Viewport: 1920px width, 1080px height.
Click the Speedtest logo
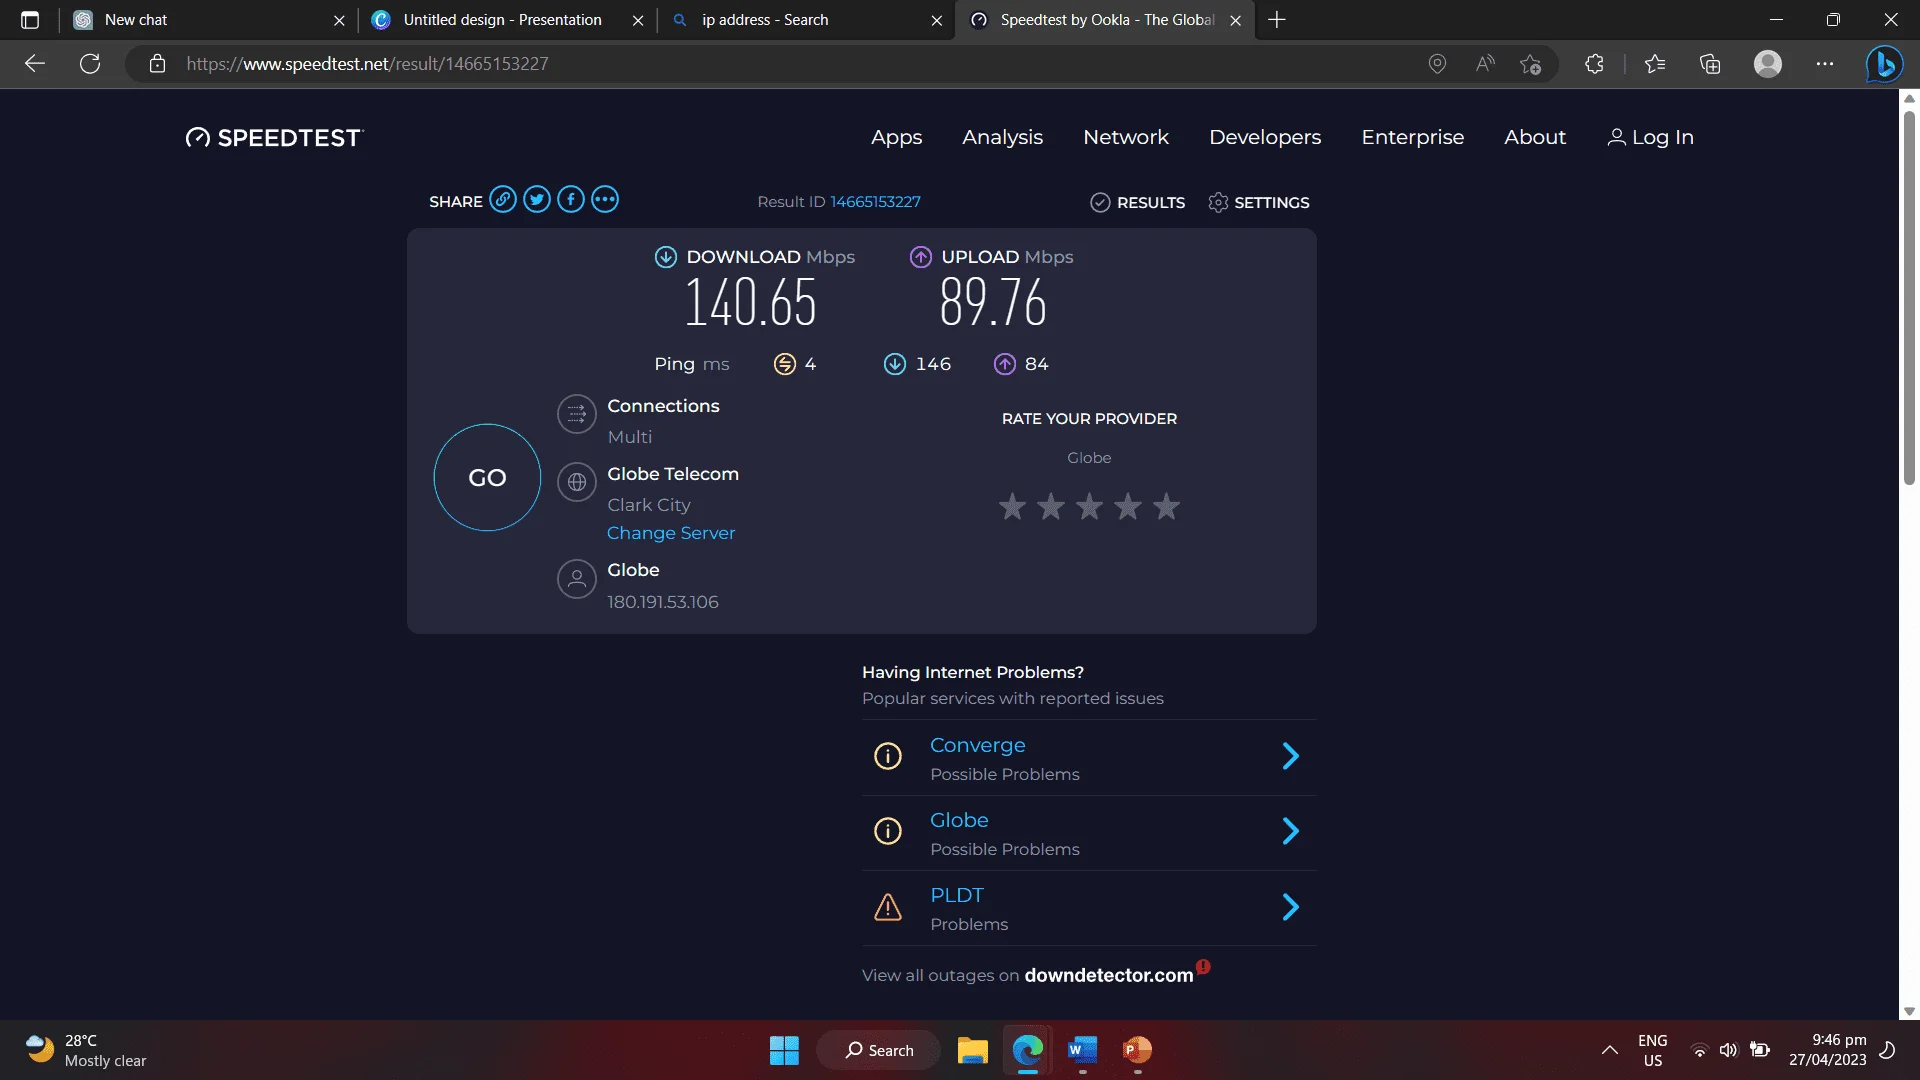pyautogui.click(x=275, y=138)
